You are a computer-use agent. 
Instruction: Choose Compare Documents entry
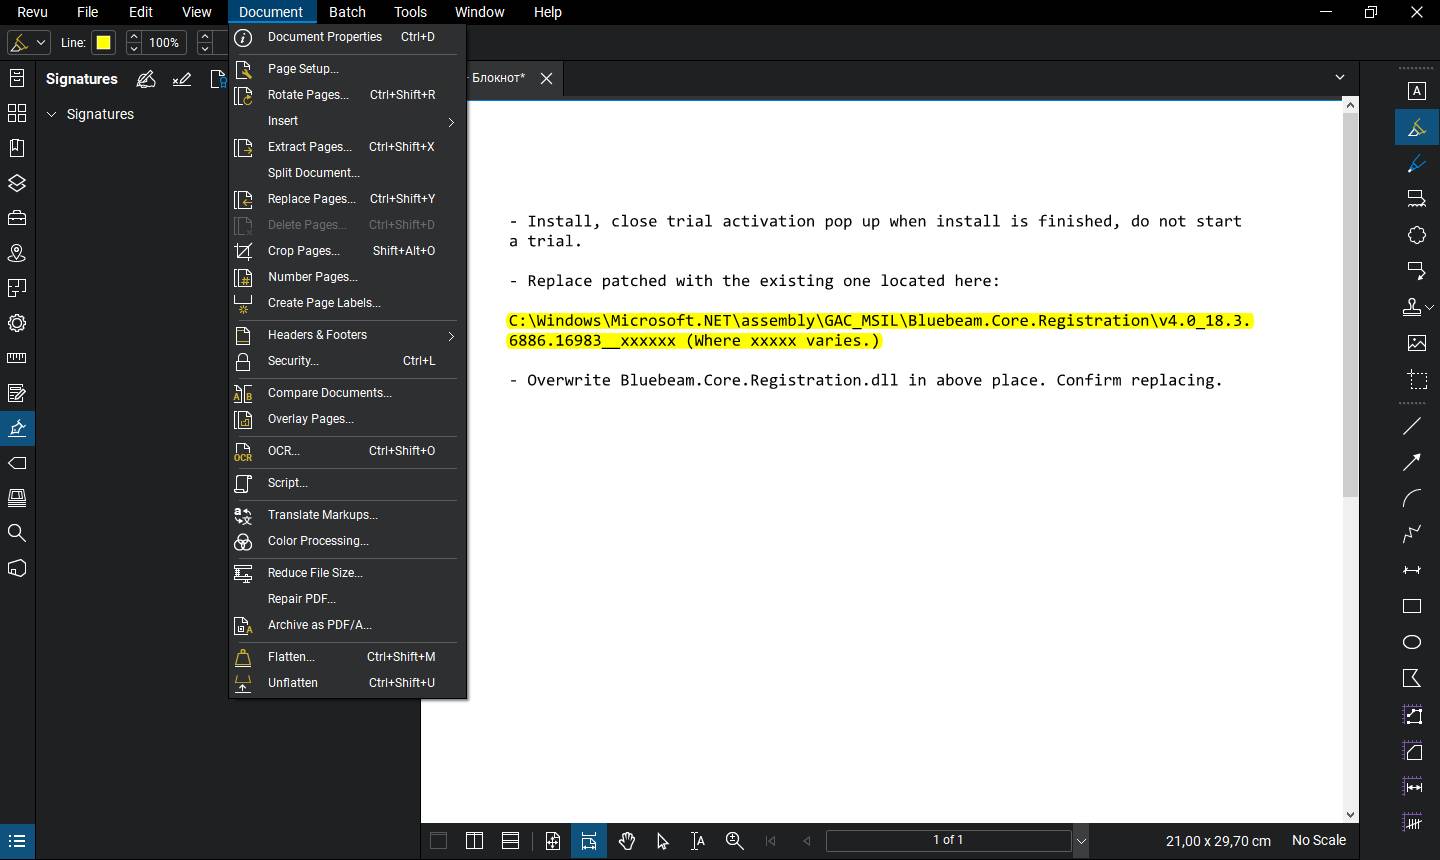tap(347, 393)
